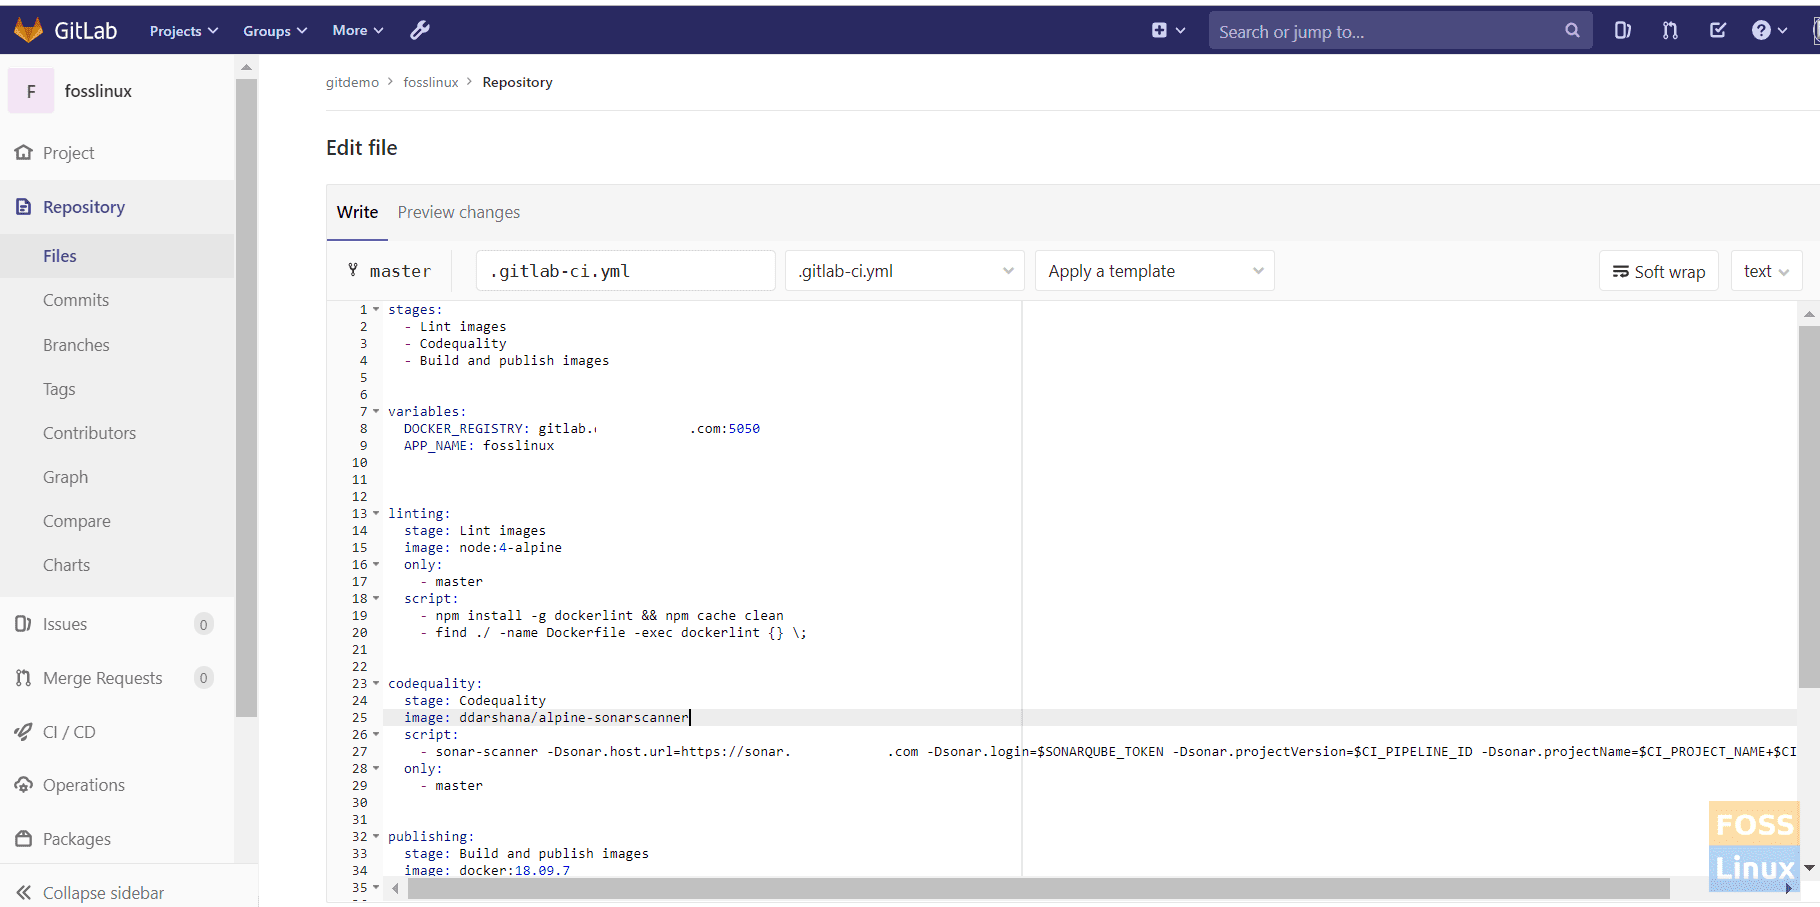
Task: Open the Projects menu in navbar
Action: 183,31
